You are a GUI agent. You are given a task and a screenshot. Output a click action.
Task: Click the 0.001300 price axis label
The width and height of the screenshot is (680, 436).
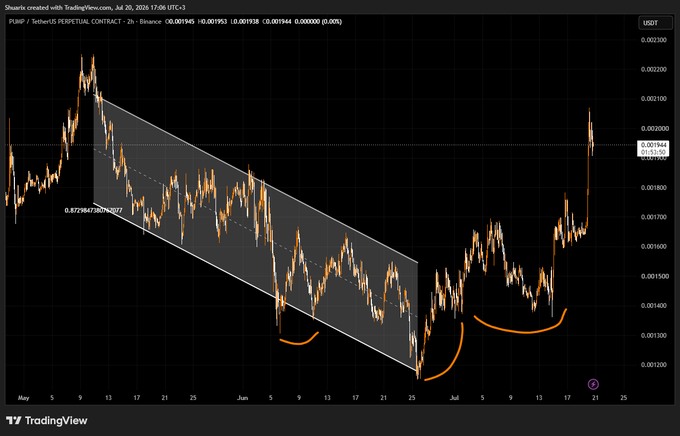pos(654,335)
